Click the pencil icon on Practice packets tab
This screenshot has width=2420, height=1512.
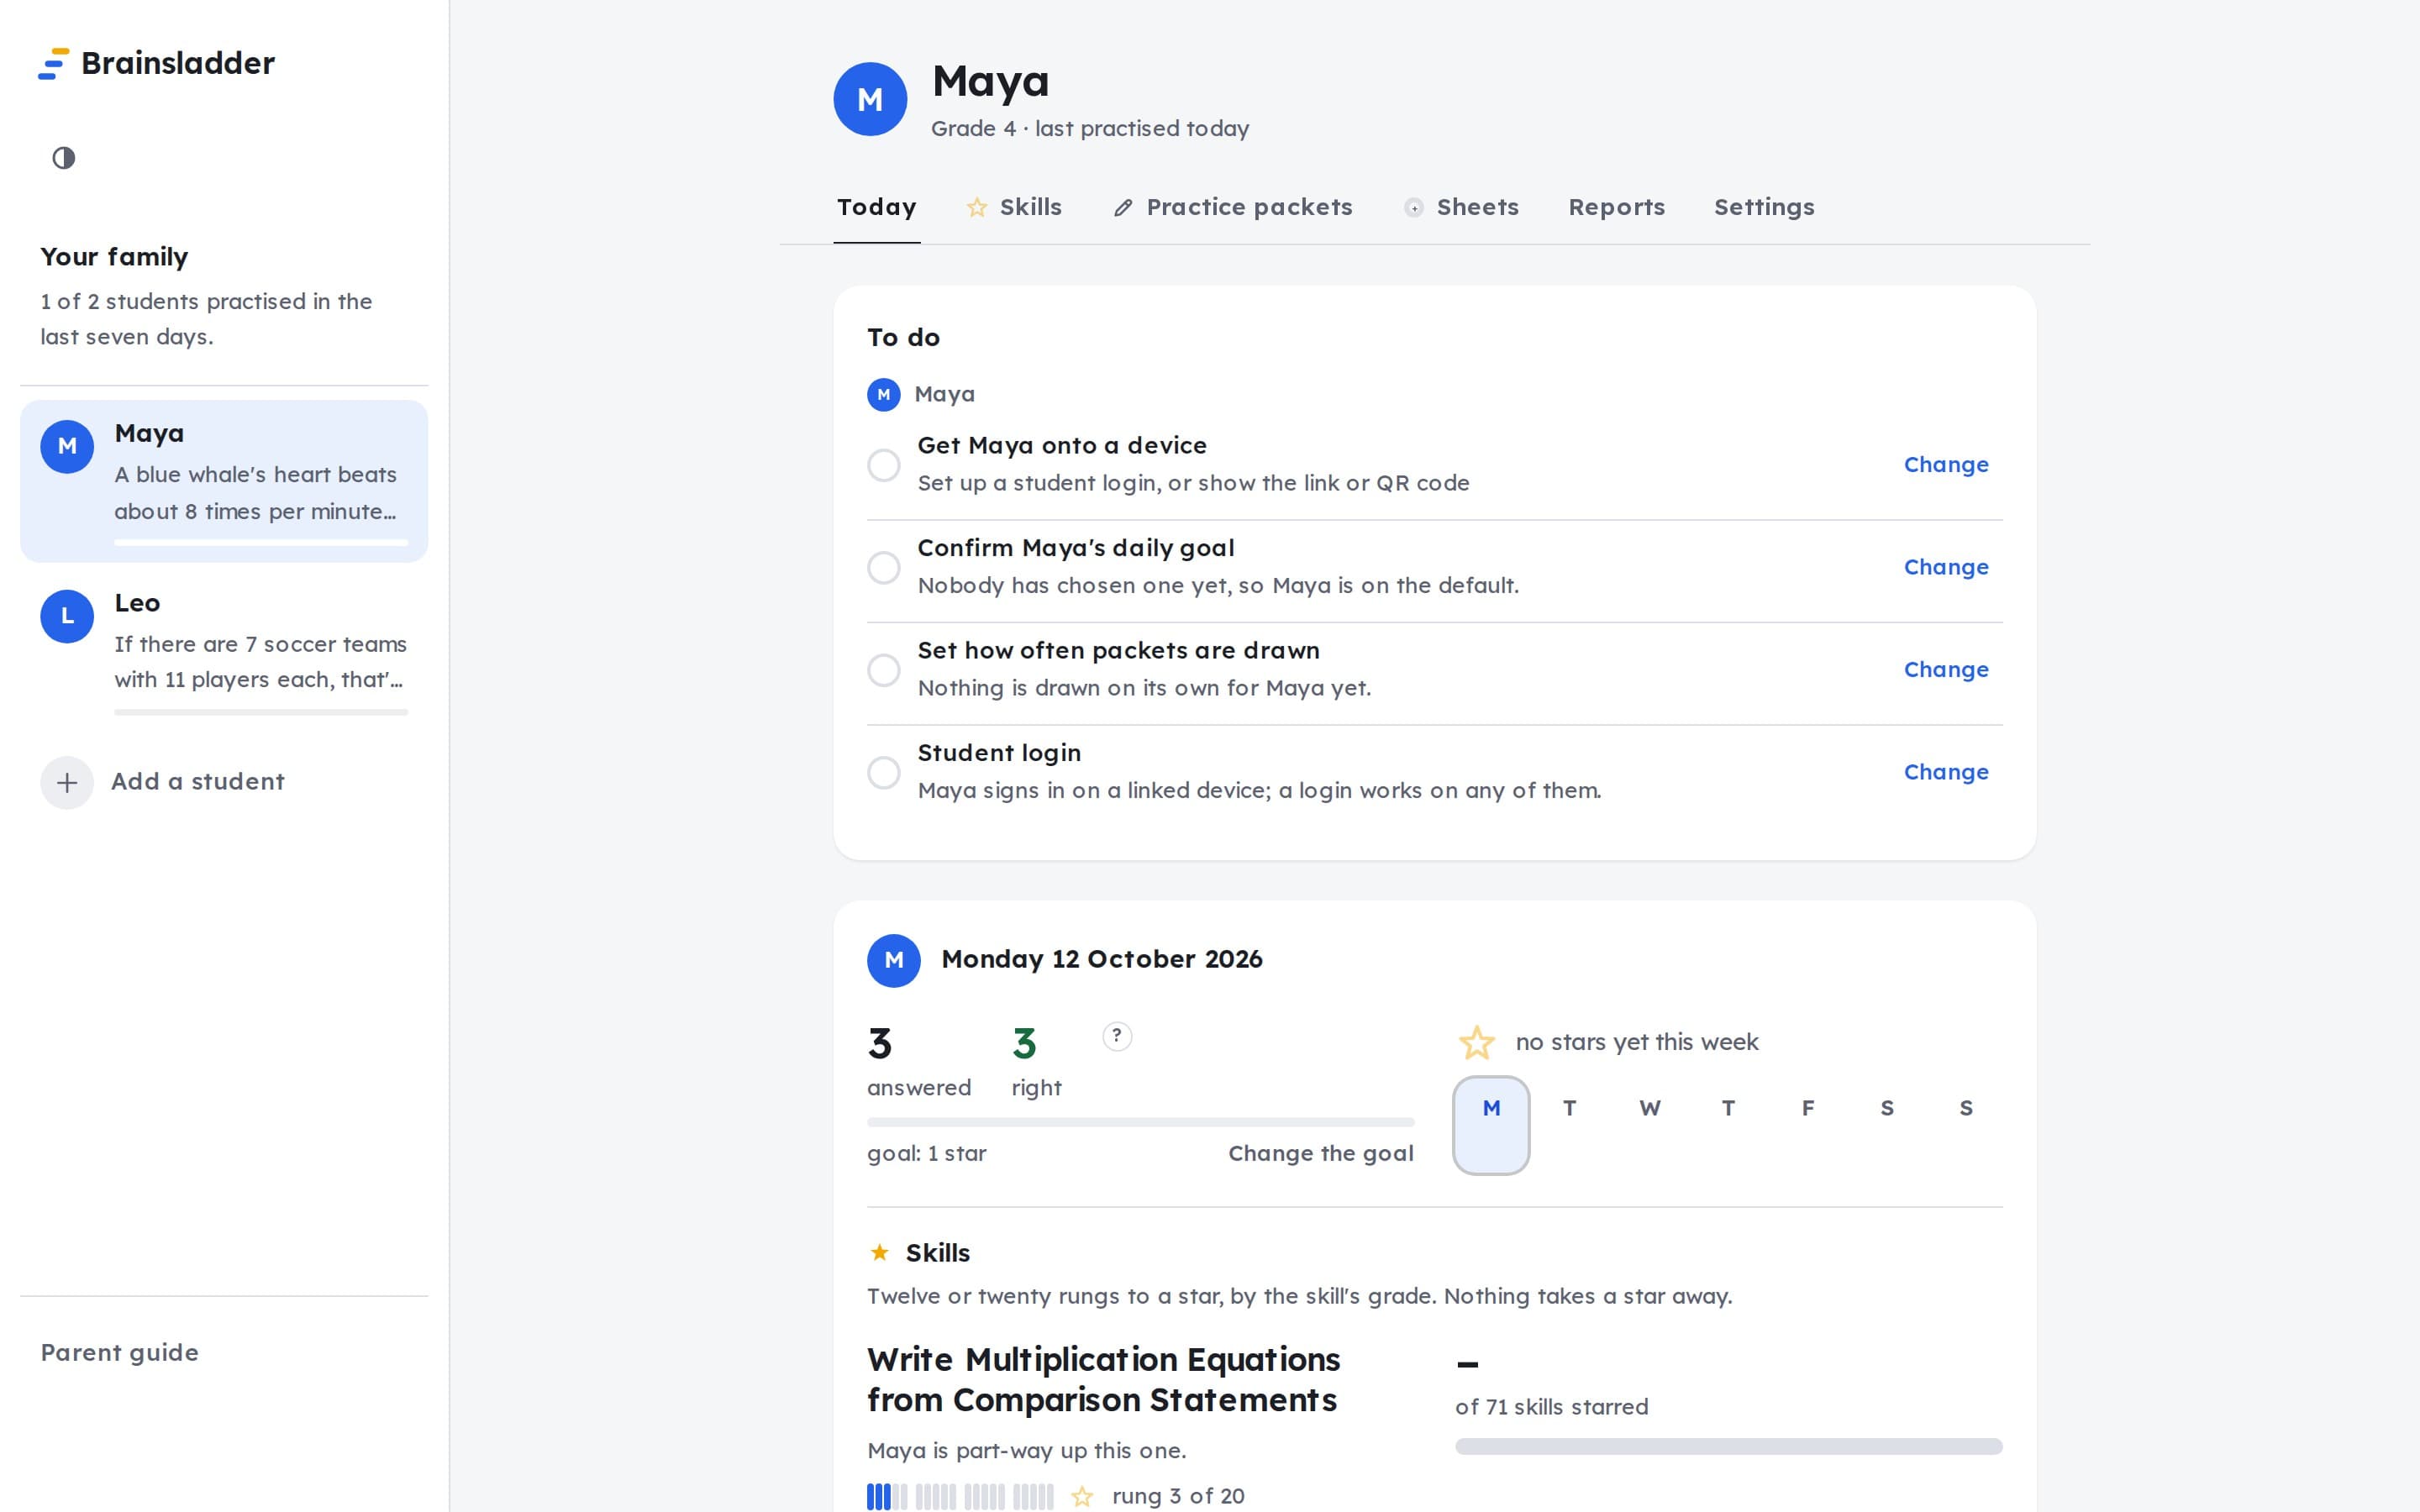click(x=1123, y=207)
